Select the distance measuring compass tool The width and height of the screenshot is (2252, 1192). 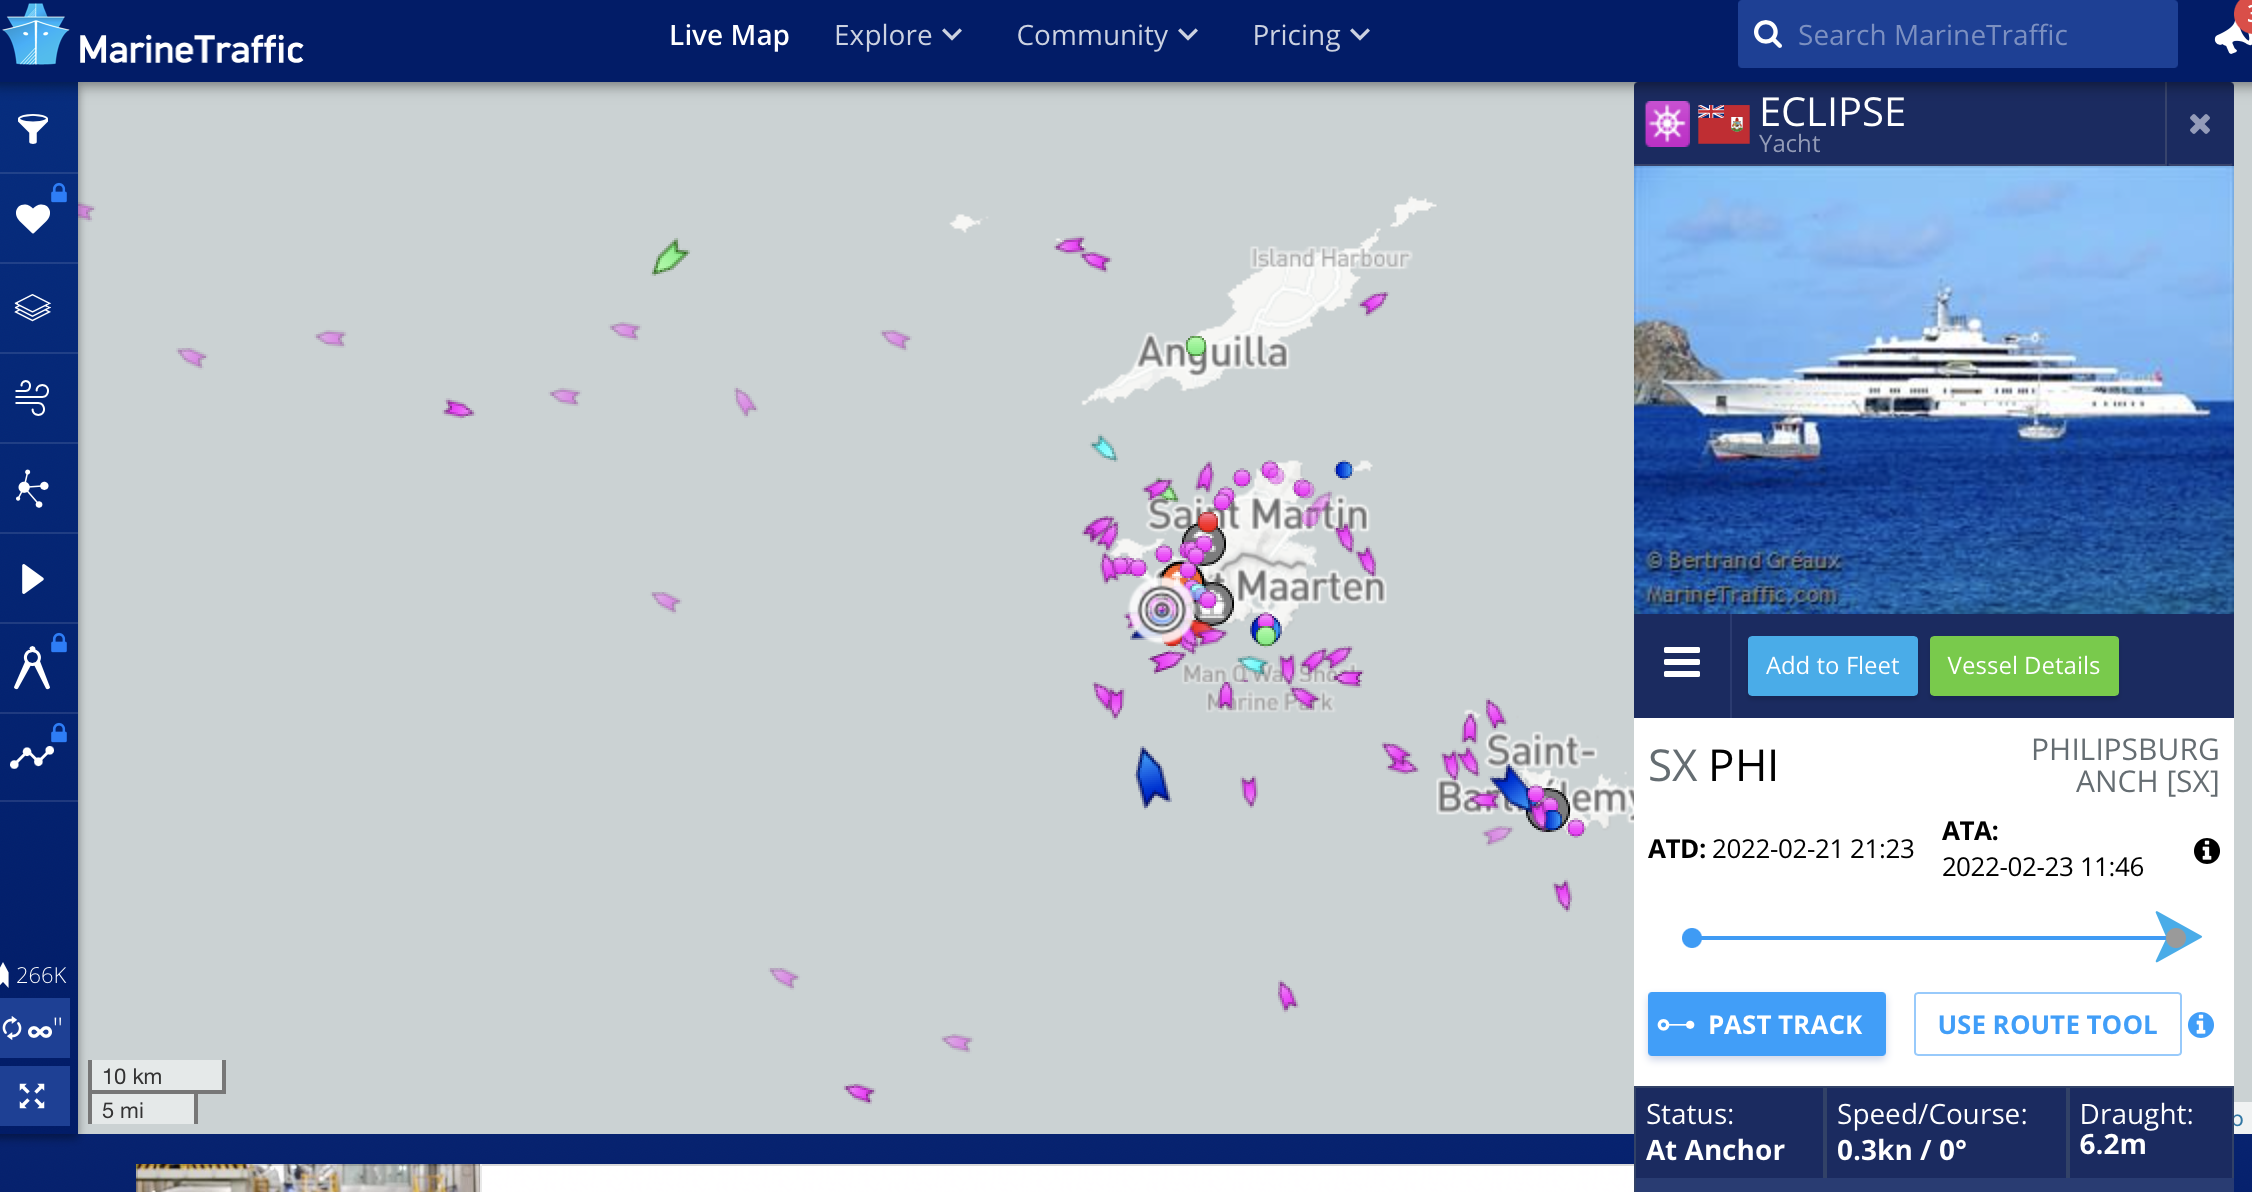pyautogui.click(x=33, y=668)
